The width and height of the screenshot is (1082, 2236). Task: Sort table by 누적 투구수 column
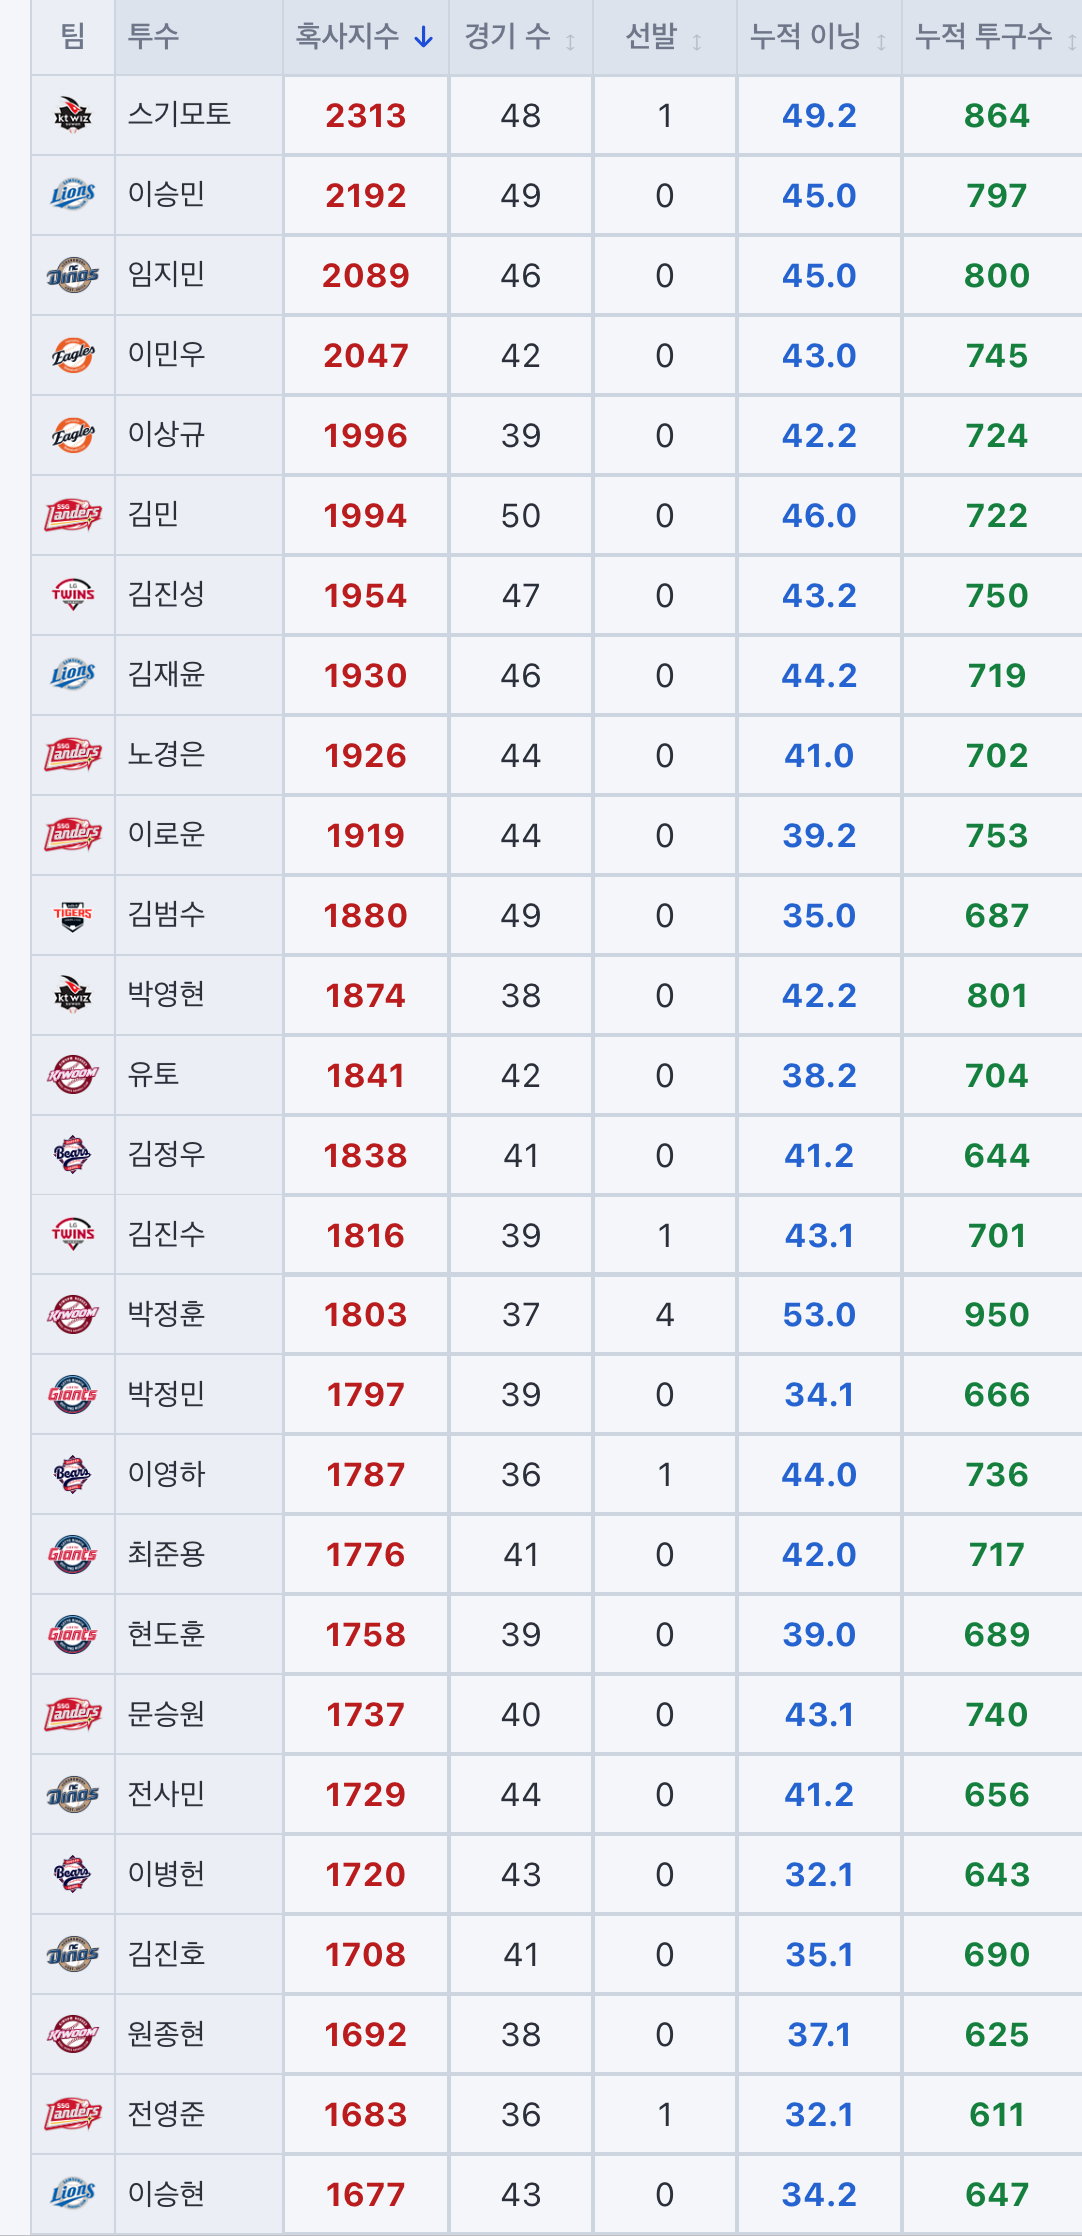tap(993, 37)
